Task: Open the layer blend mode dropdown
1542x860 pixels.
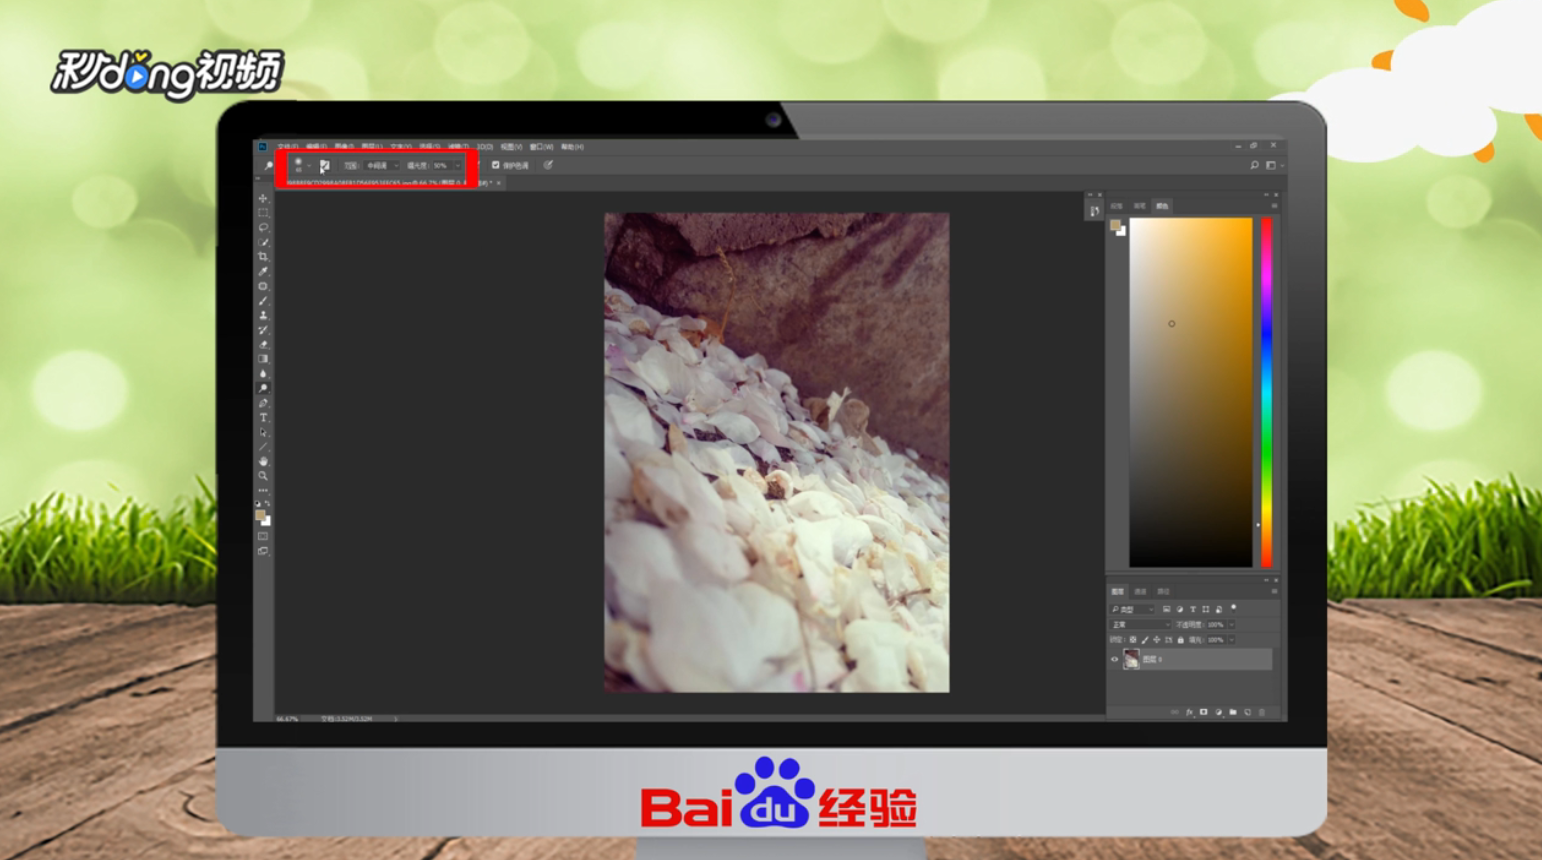Action: pyautogui.click(x=1139, y=625)
